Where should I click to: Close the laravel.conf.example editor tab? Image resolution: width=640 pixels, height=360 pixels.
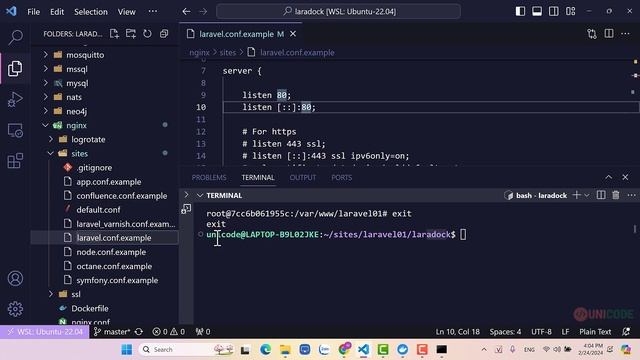(293, 34)
